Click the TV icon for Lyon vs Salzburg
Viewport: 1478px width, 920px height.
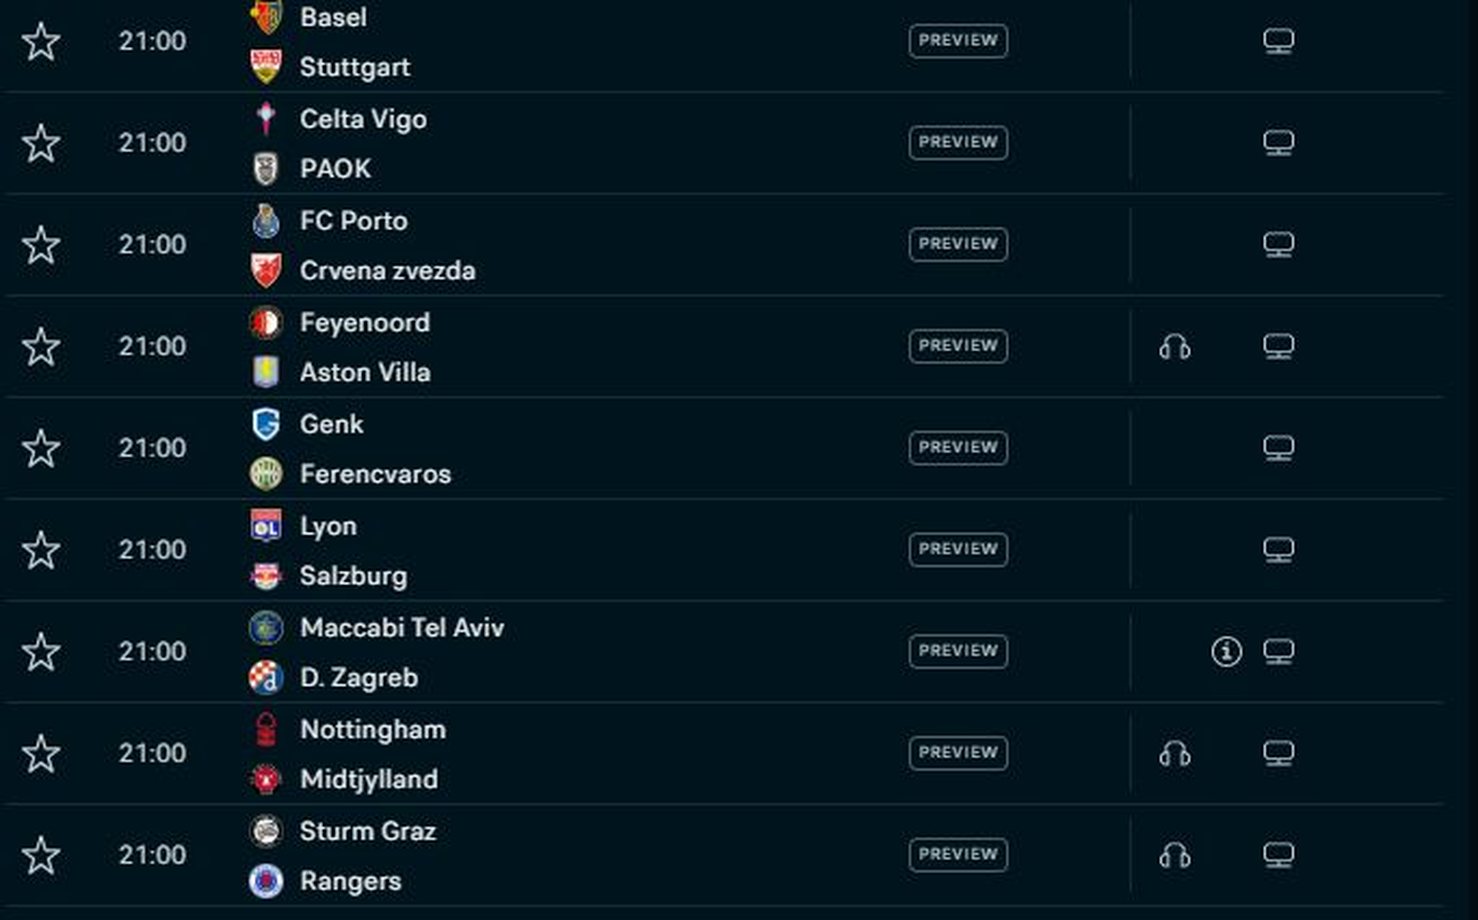point(1278,550)
